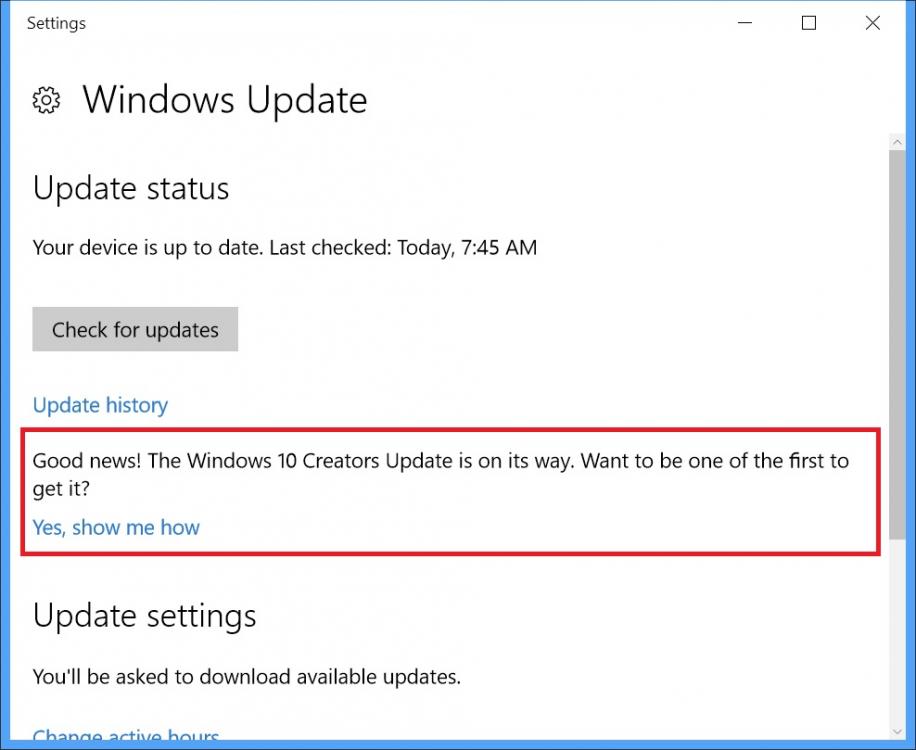Viewport: 916px width, 750px height.
Task: Click Yes, show me how link
Action: click(116, 527)
